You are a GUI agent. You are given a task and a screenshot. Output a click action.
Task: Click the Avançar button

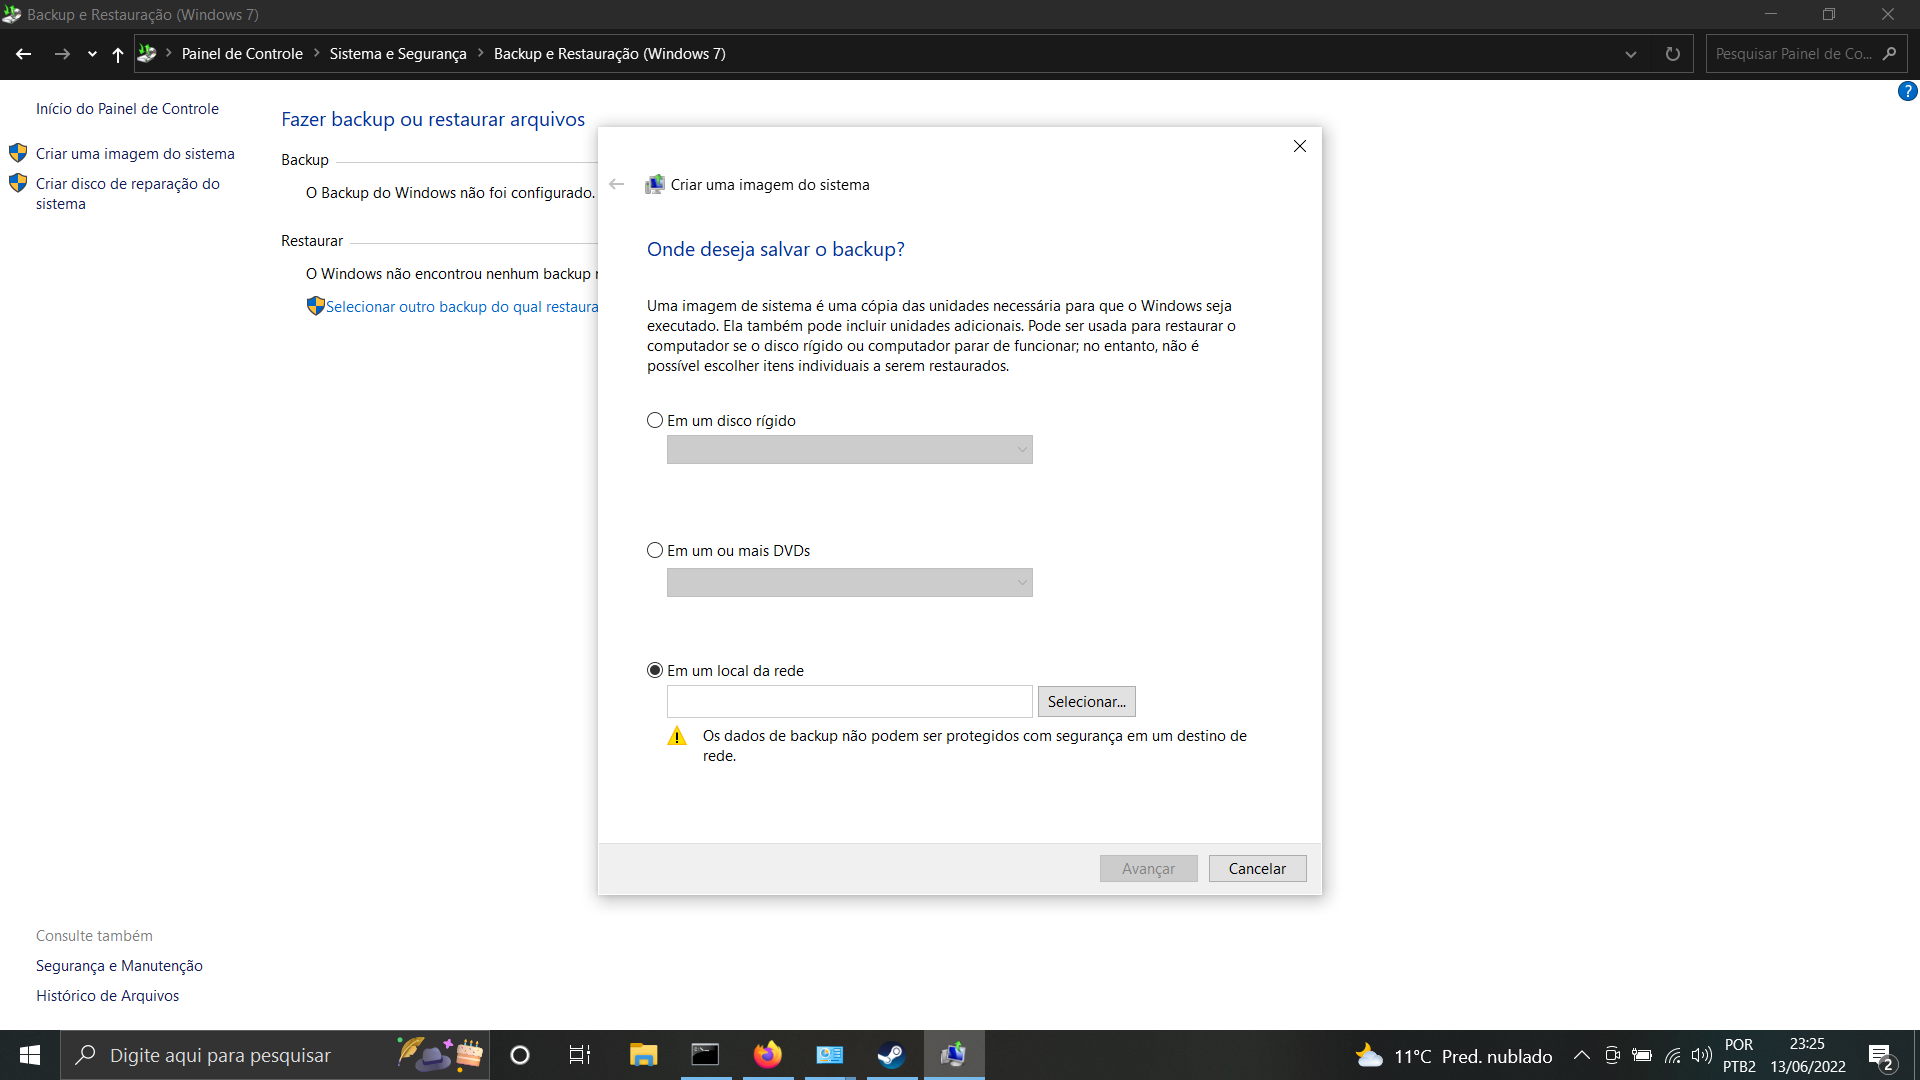click(1148, 868)
